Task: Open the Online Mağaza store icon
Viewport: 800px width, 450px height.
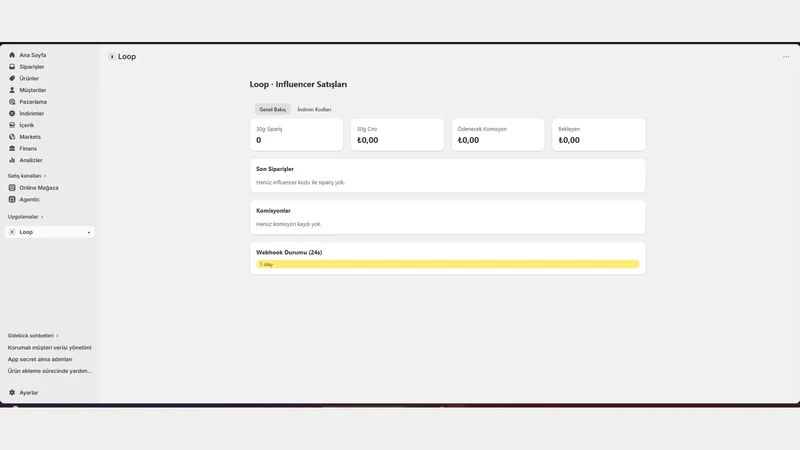Action: point(12,188)
